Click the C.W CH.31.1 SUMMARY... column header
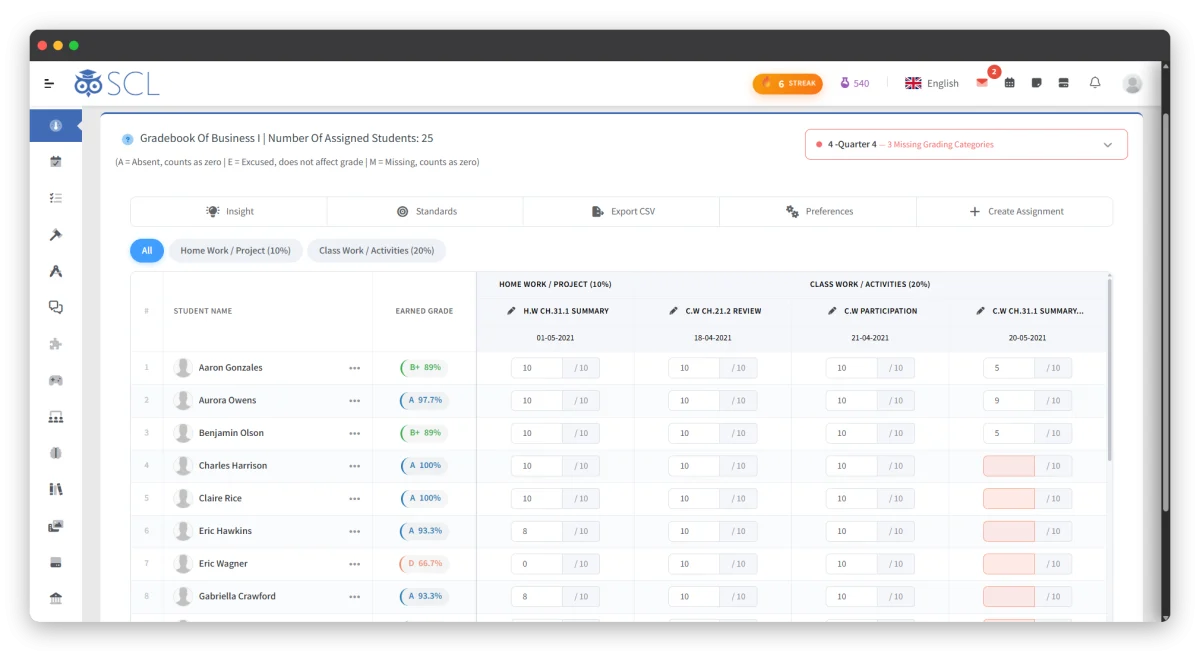 click(1037, 311)
